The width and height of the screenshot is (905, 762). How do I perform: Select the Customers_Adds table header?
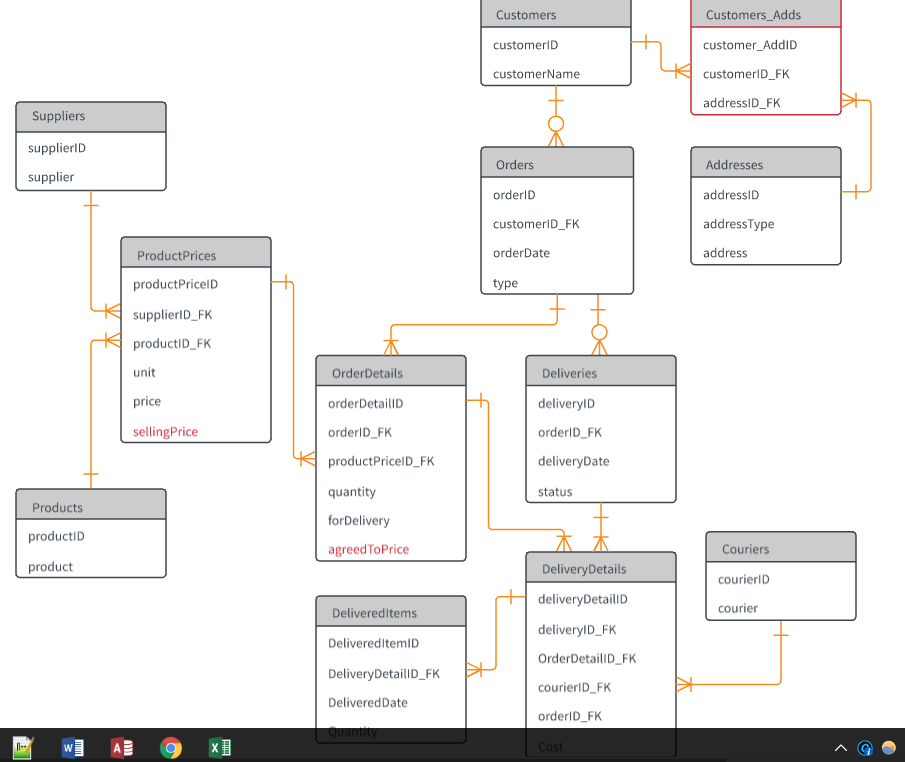(766, 13)
